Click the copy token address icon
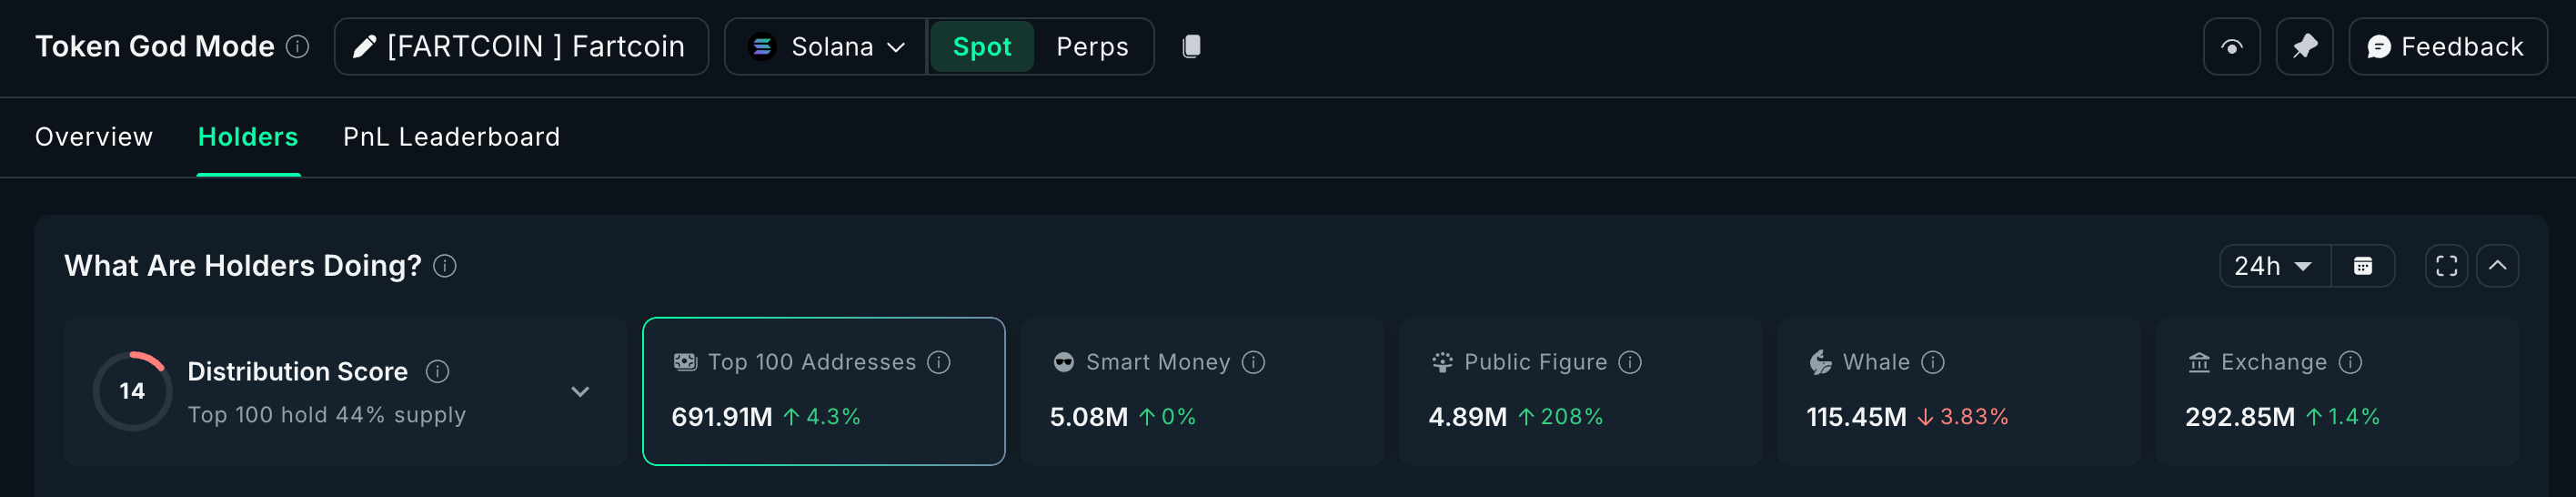The height and width of the screenshot is (497, 2576). pos(1191,46)
